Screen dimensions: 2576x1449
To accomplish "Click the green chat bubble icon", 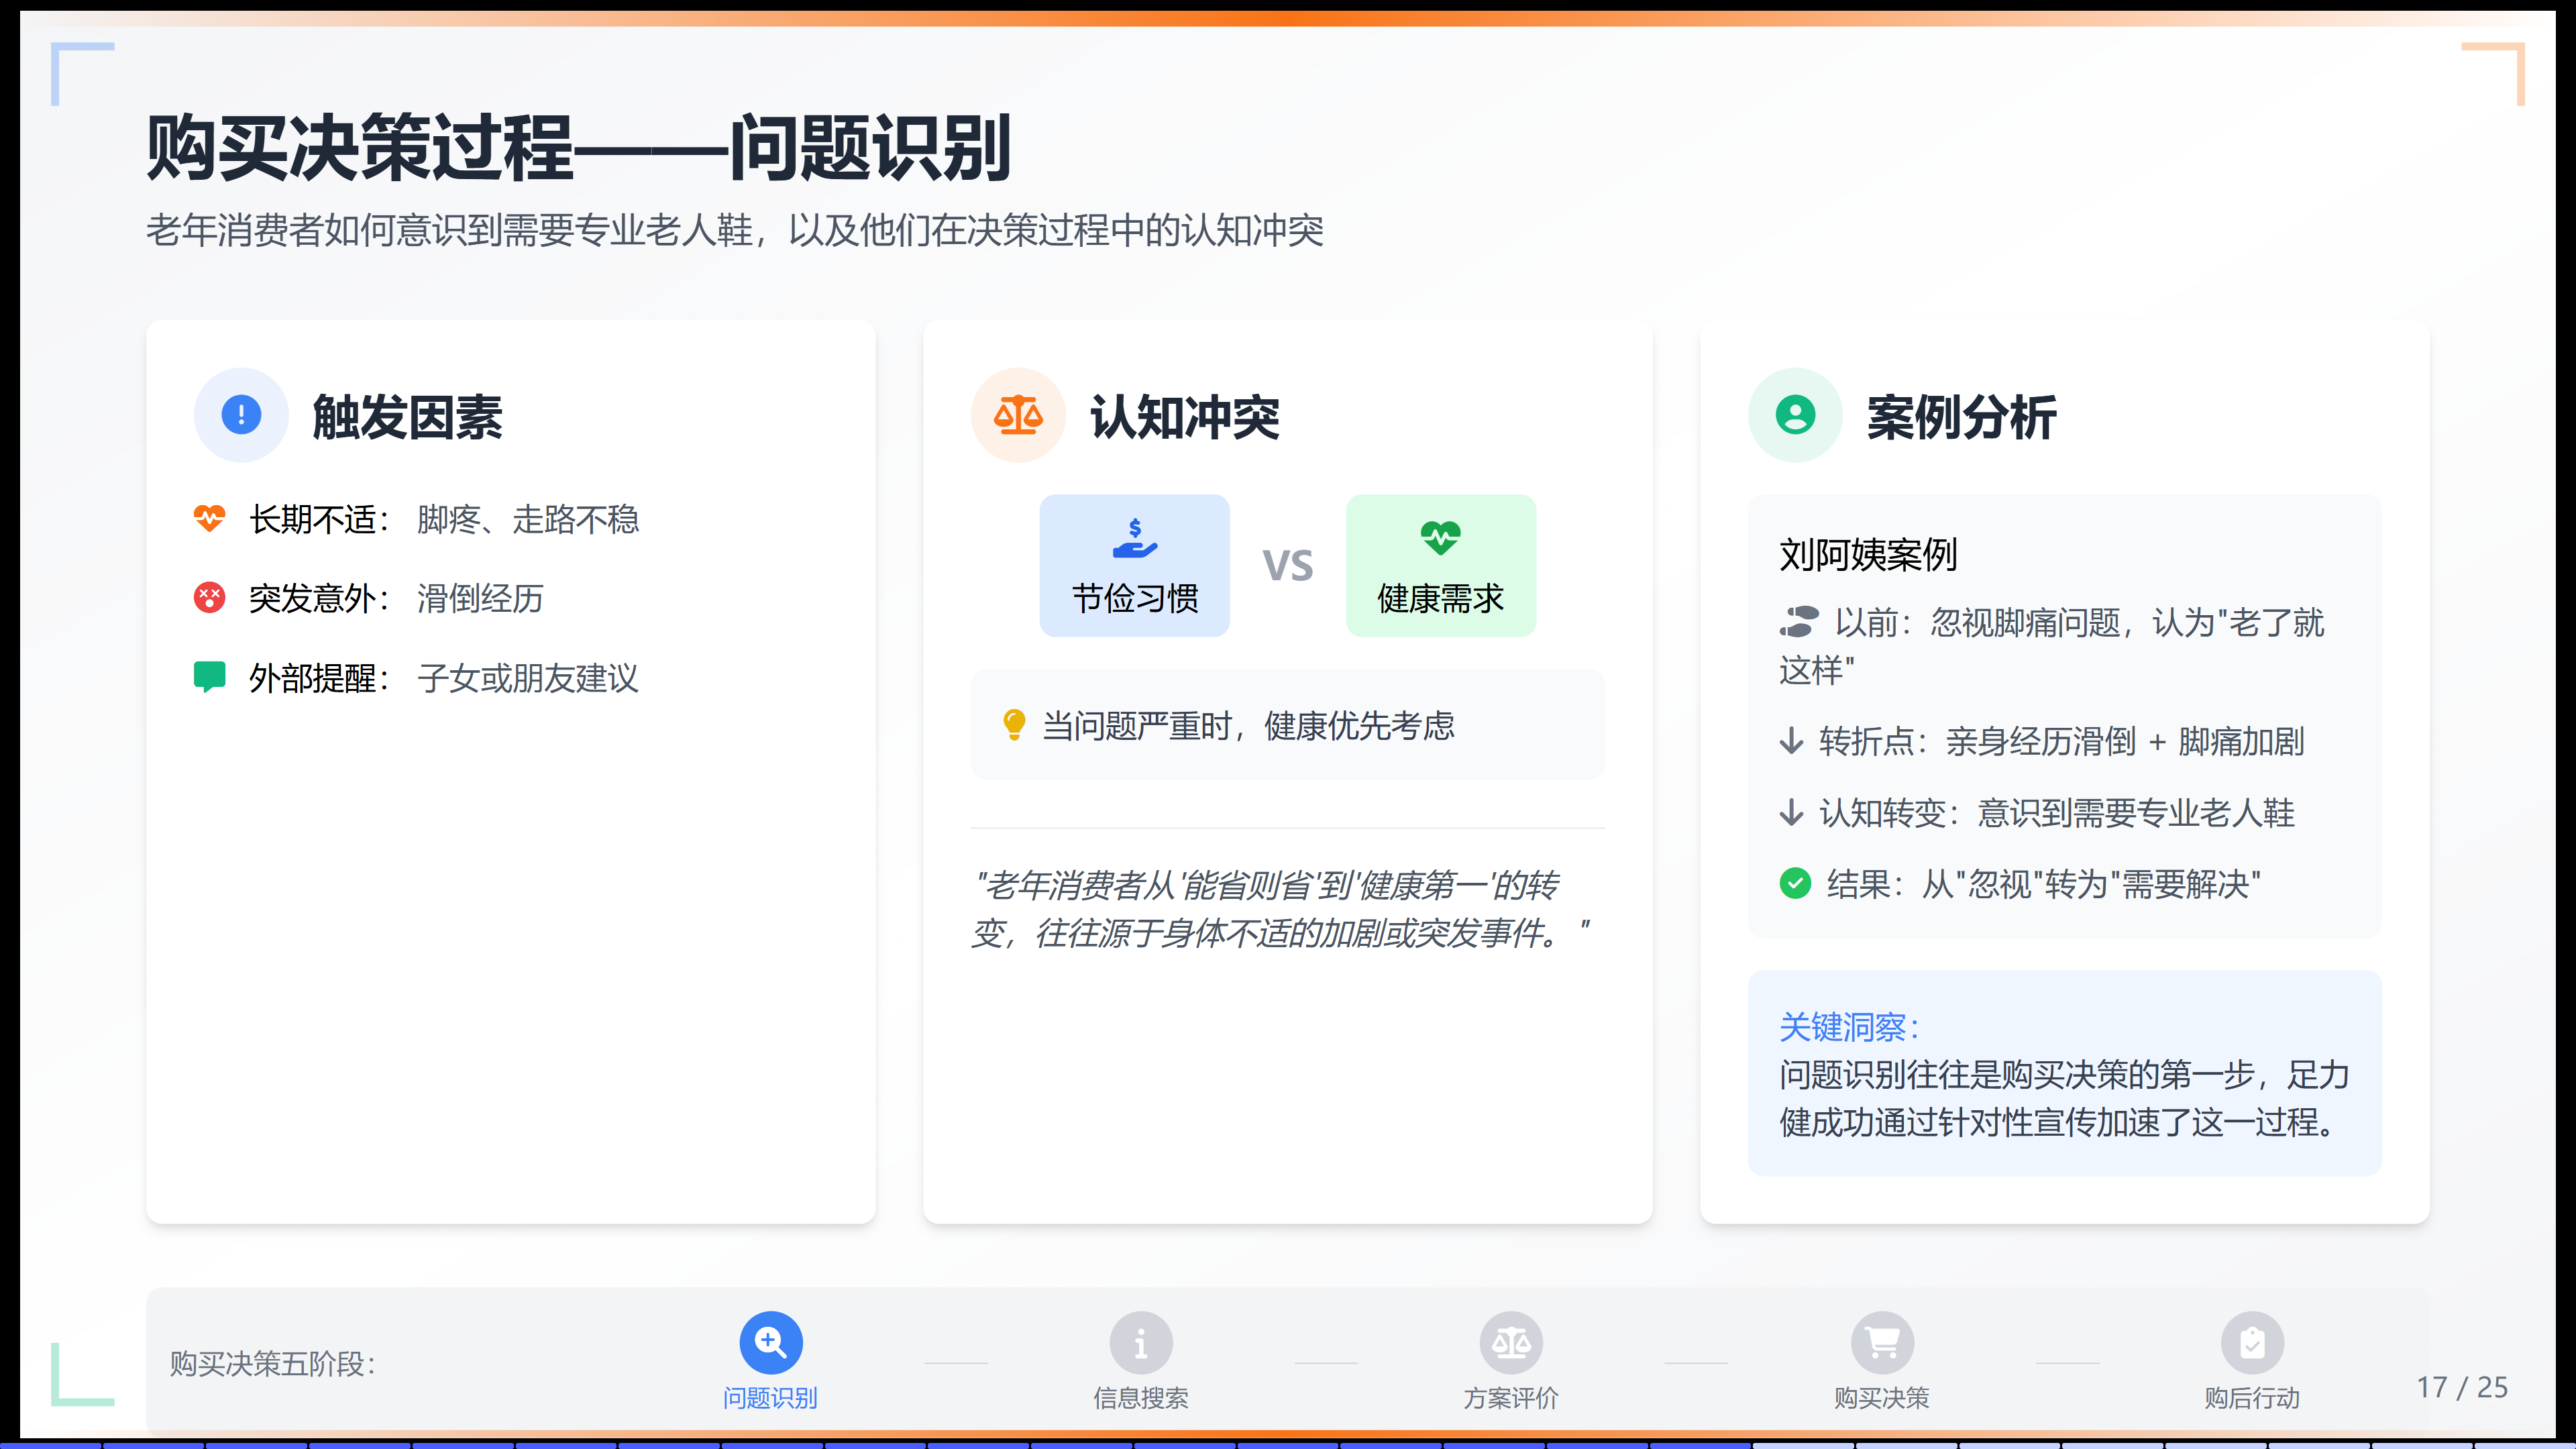I will click(x=209, y=677).
